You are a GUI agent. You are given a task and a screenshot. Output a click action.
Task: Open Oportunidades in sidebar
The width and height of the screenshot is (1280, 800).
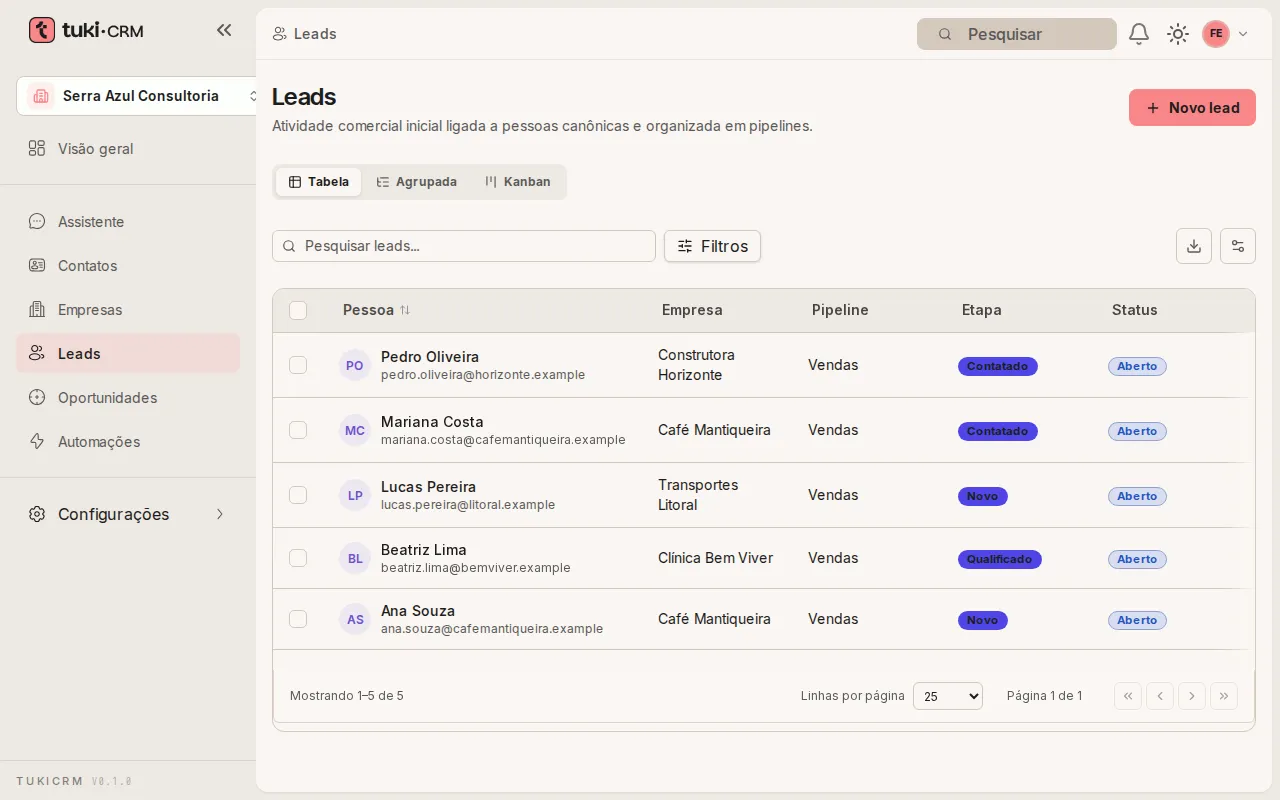point(128,398)
